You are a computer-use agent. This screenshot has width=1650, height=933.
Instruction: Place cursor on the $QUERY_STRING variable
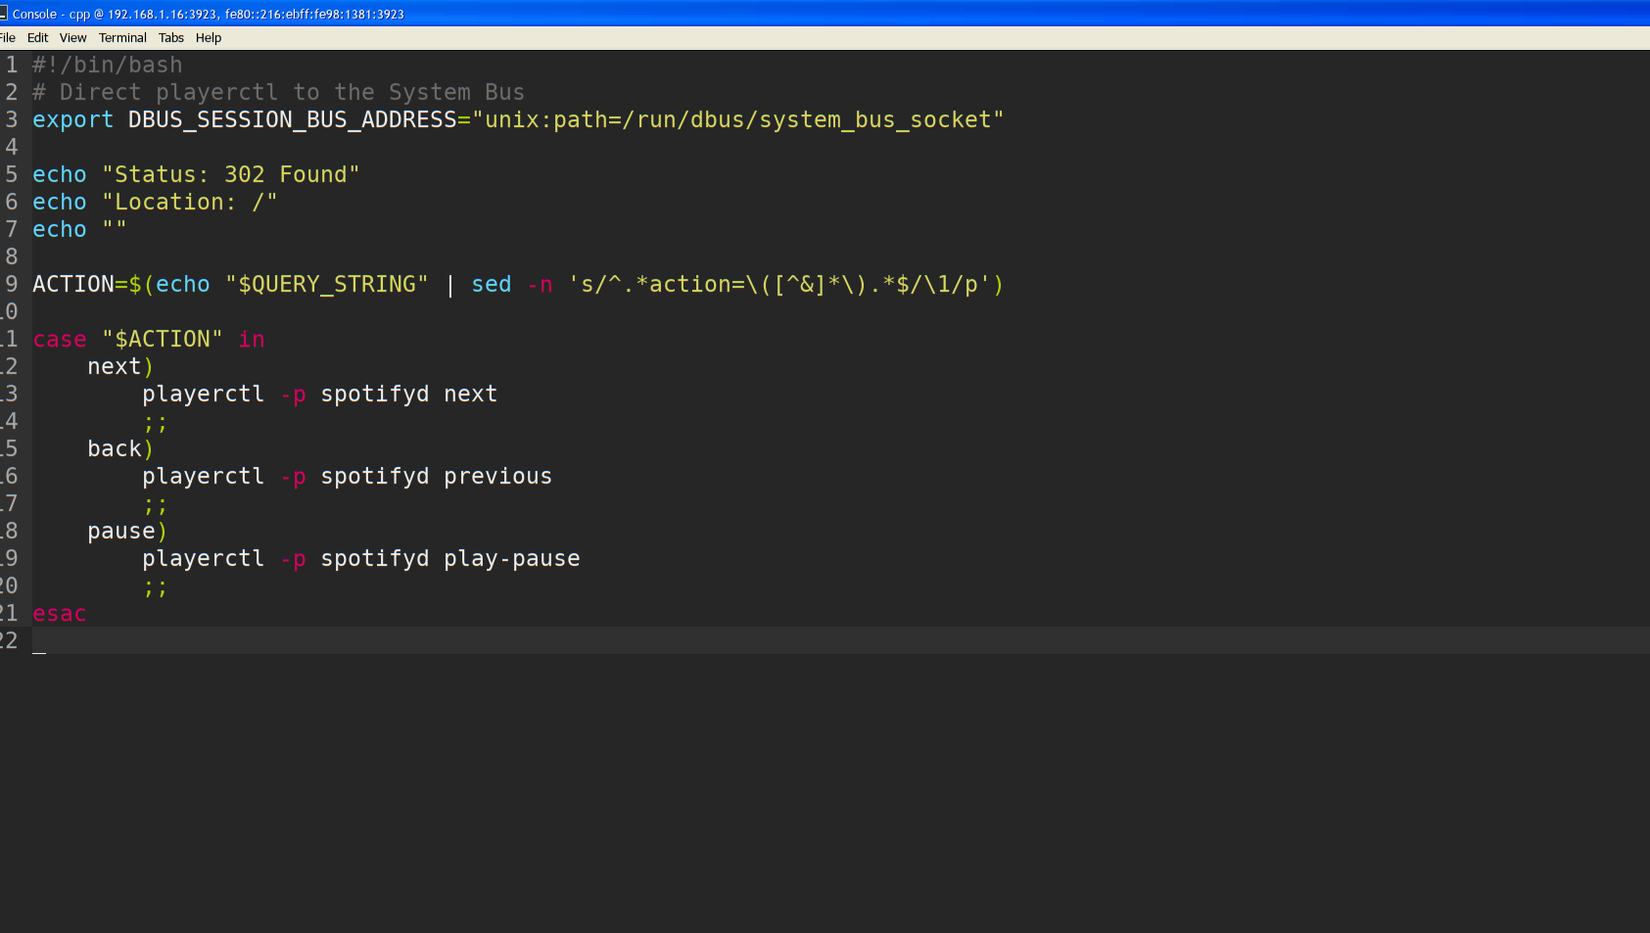[x=326, y=285]
